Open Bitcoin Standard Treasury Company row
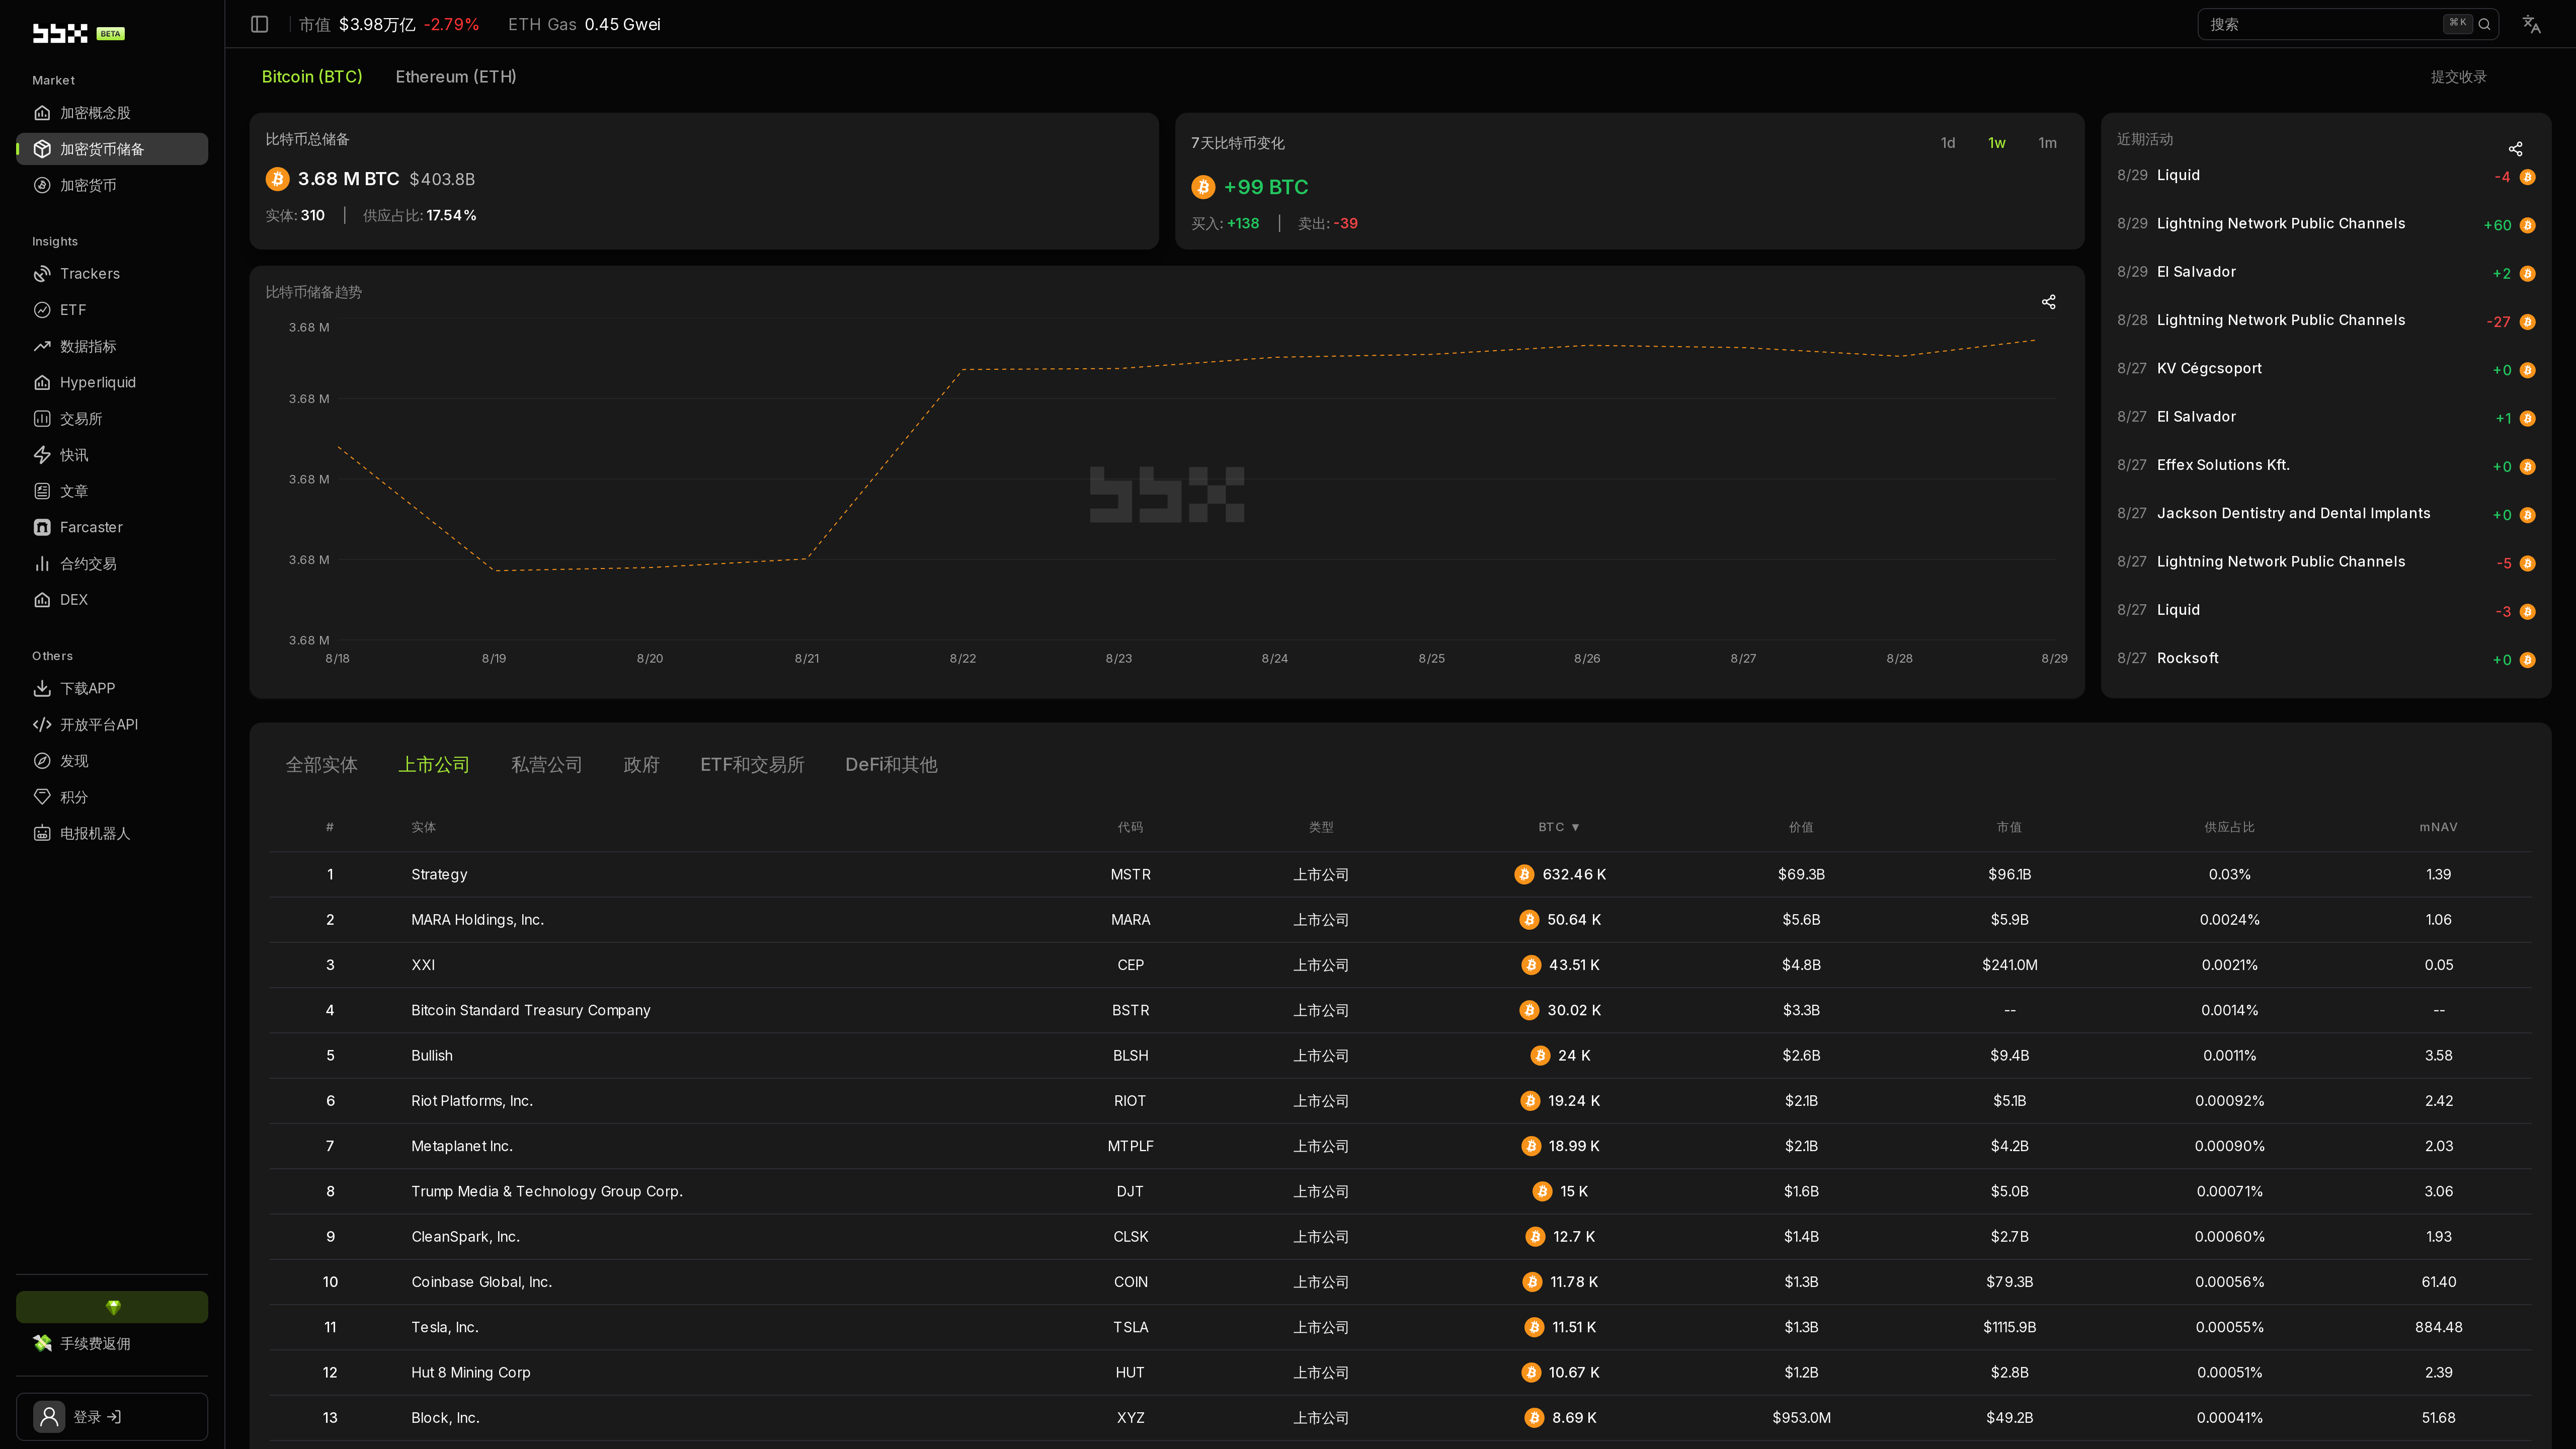2576x1449 pixels. 1400,1010
